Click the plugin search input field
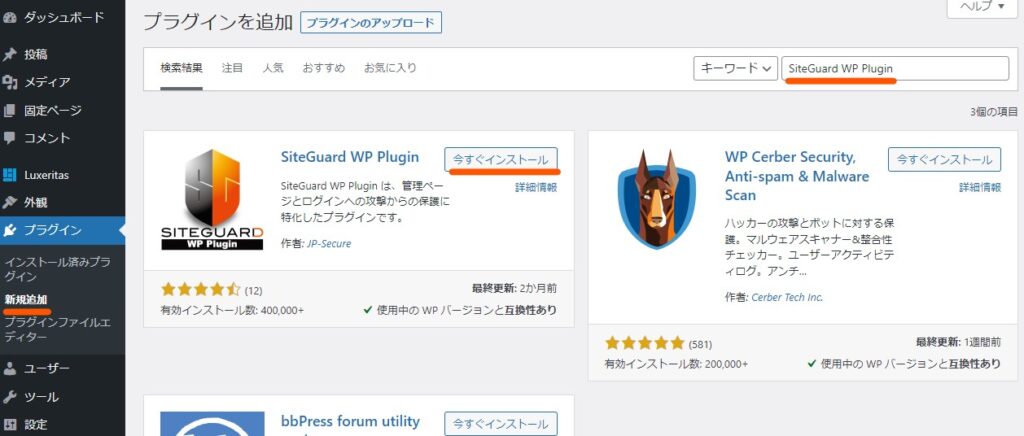 tap(895, 68)
